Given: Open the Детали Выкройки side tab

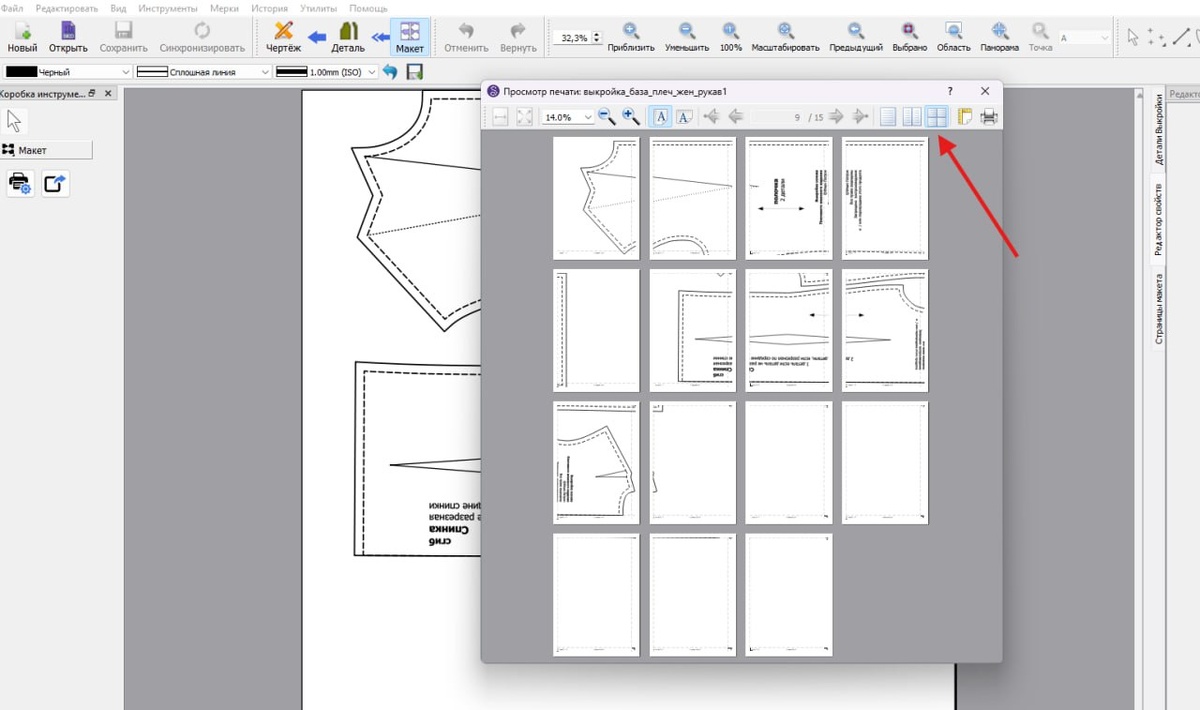Looking at the screenshot, I should tap(1159, 128).
